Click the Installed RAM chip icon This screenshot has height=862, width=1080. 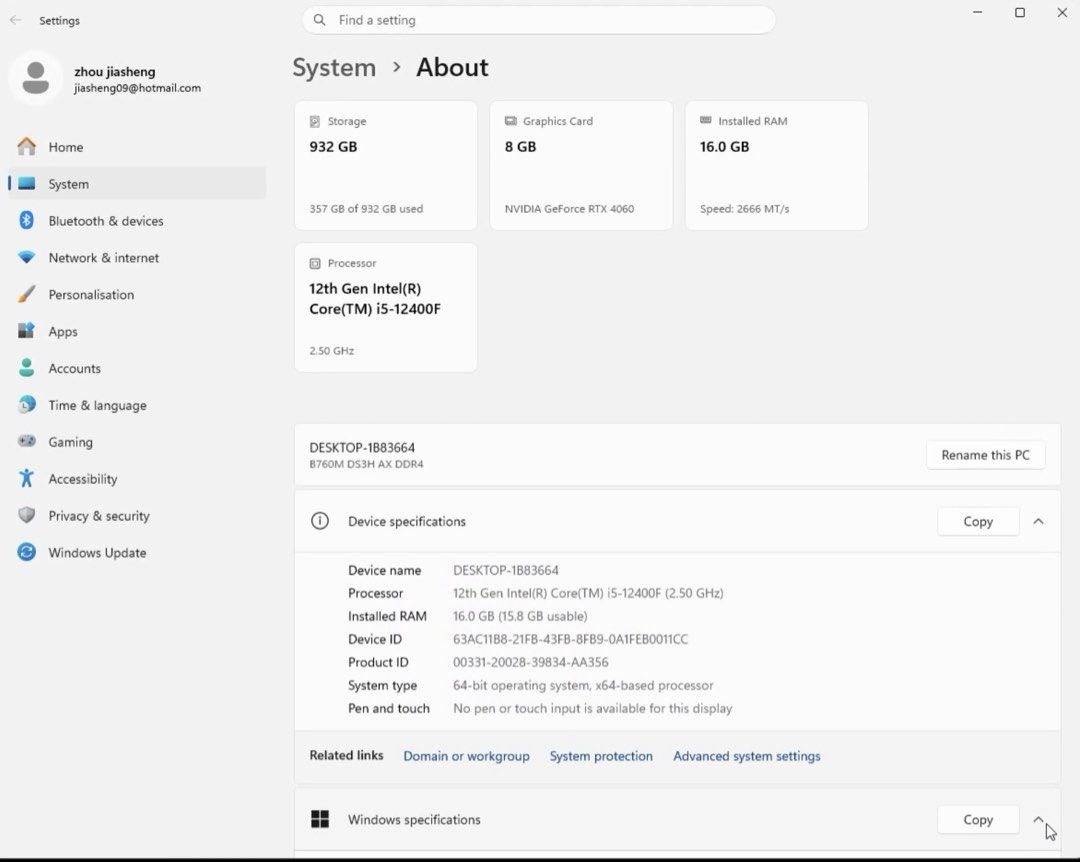tap(706, 121)
